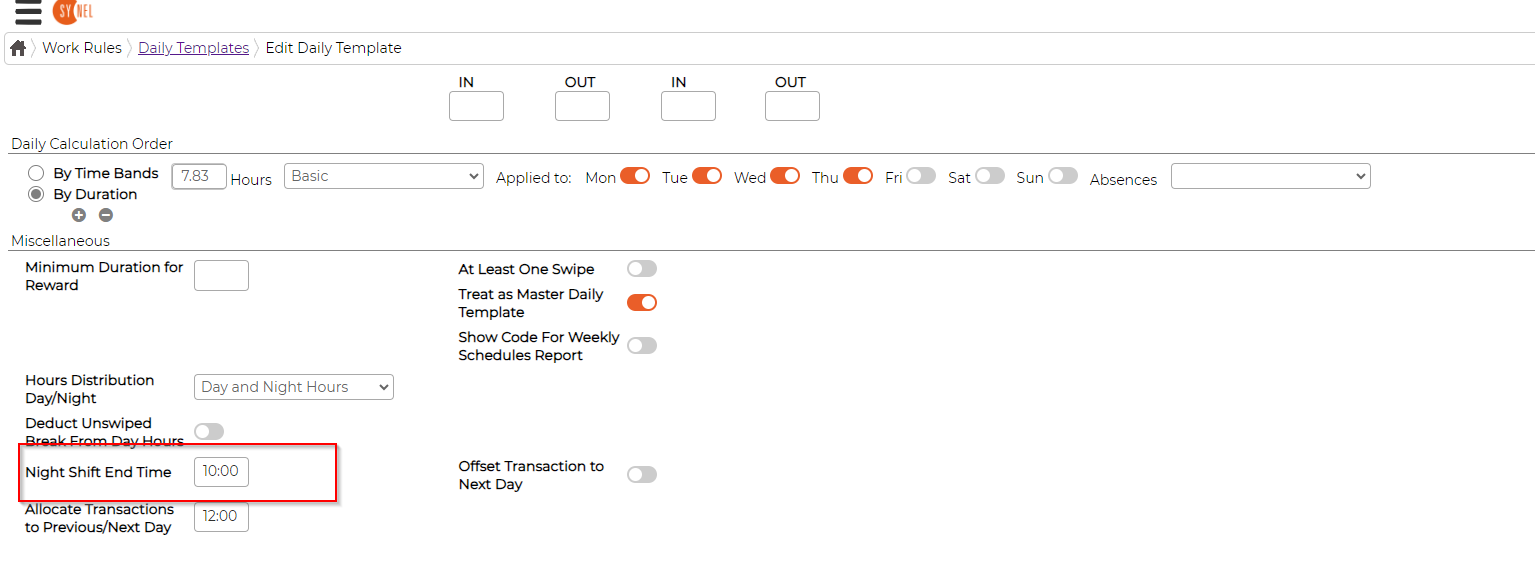Screen dimensions: 1535x587
Task: Enable Offset Transaction to Next Day
Action: click(642, 474)
